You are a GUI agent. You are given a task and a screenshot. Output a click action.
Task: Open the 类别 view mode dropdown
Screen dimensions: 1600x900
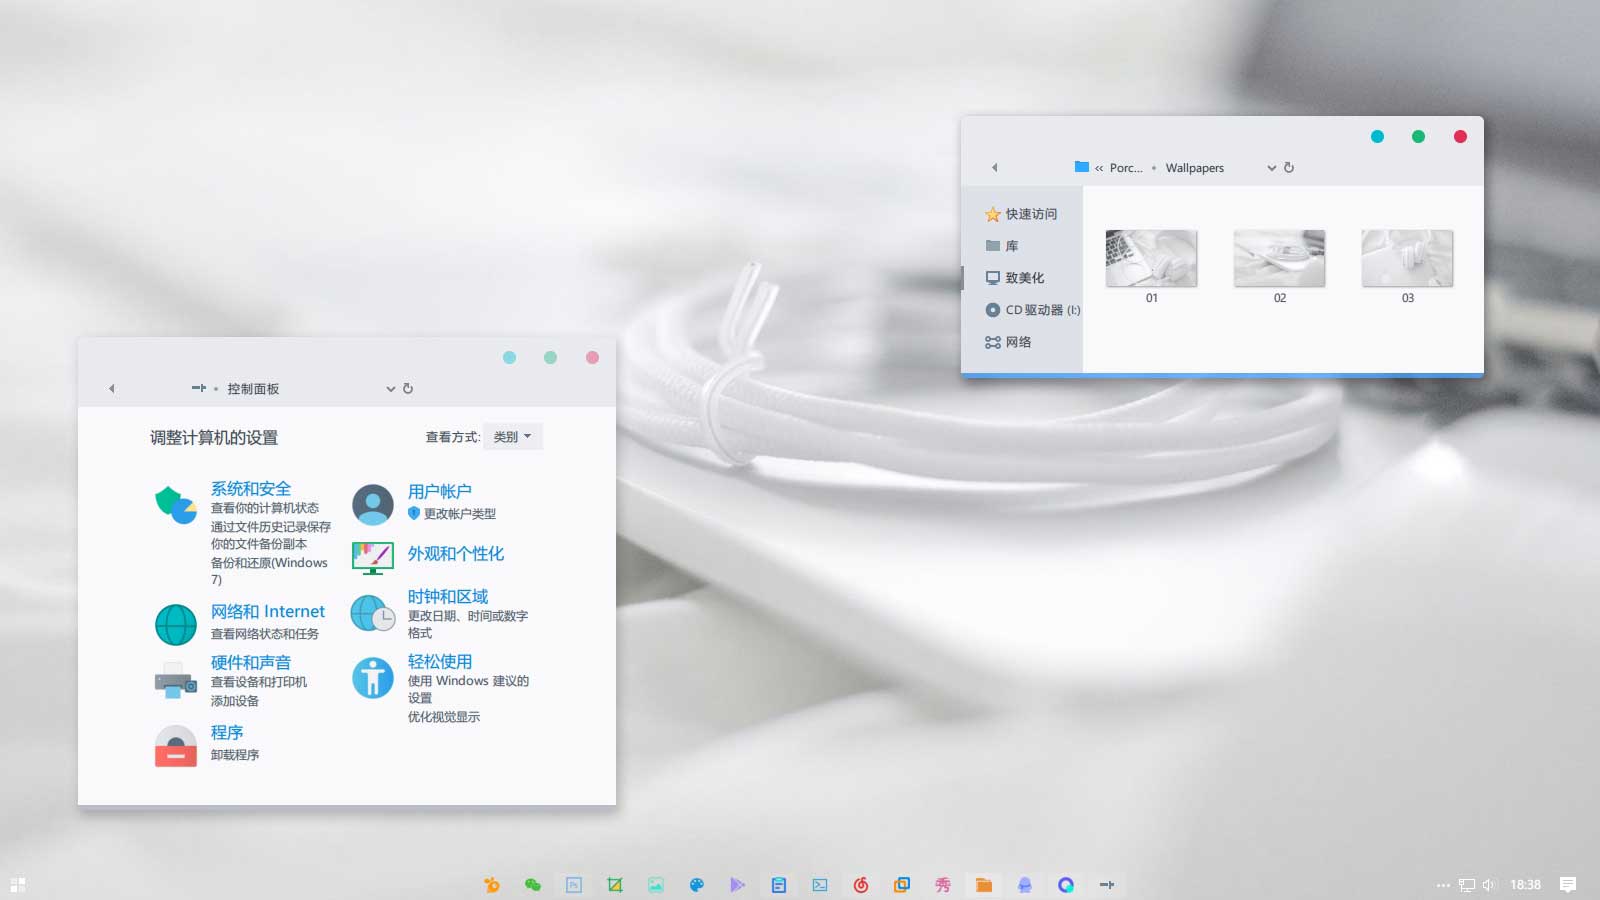[513, 437]
